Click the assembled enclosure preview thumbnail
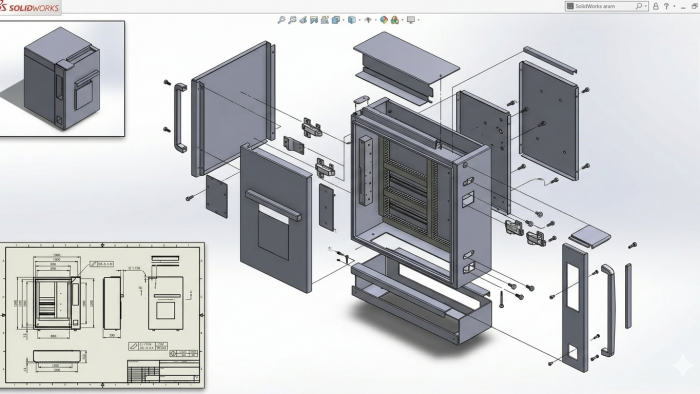This screenshot has height=394, width=700. [62, 78]
